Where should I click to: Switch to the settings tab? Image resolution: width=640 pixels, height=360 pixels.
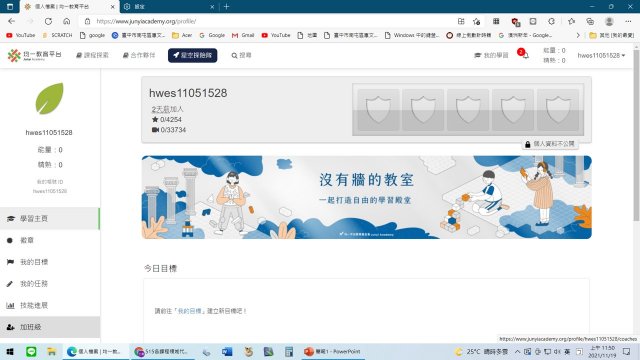[169, 7]
